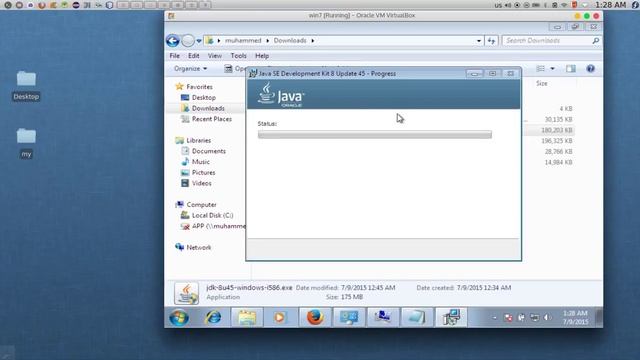Click the 180,203 KB file size row

(557, 130)
